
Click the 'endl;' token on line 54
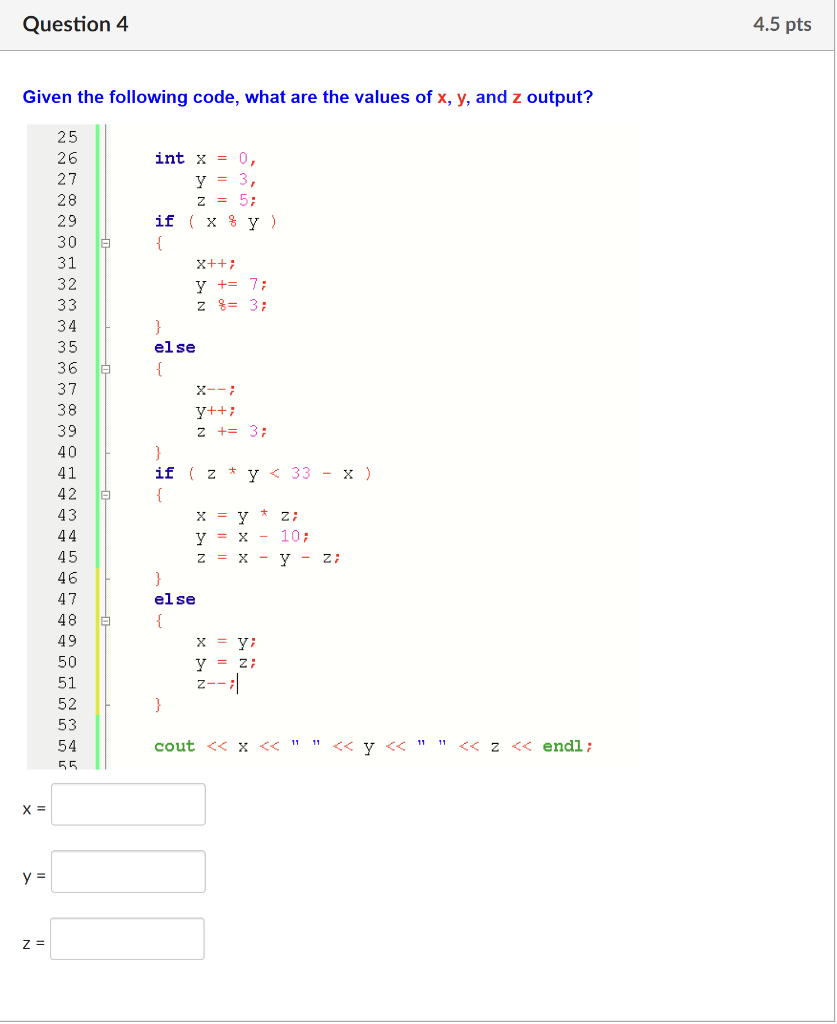pyautogui.click(x=568, y=746)
